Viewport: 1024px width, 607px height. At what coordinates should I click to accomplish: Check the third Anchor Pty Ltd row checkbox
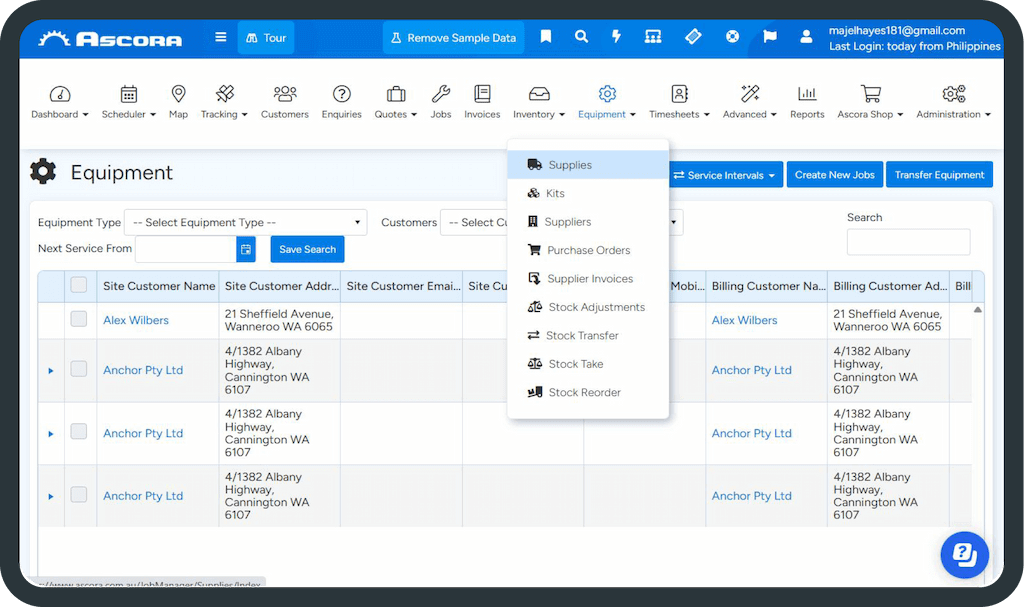pyautogui.click(x=79, y=495)
